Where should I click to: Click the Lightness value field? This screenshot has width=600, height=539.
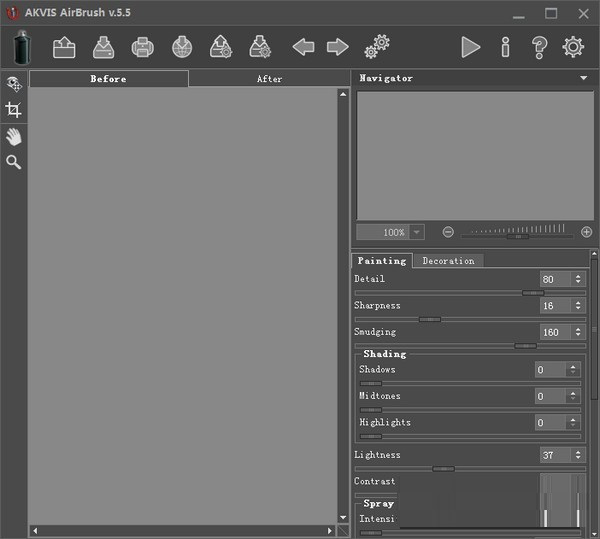553,455
